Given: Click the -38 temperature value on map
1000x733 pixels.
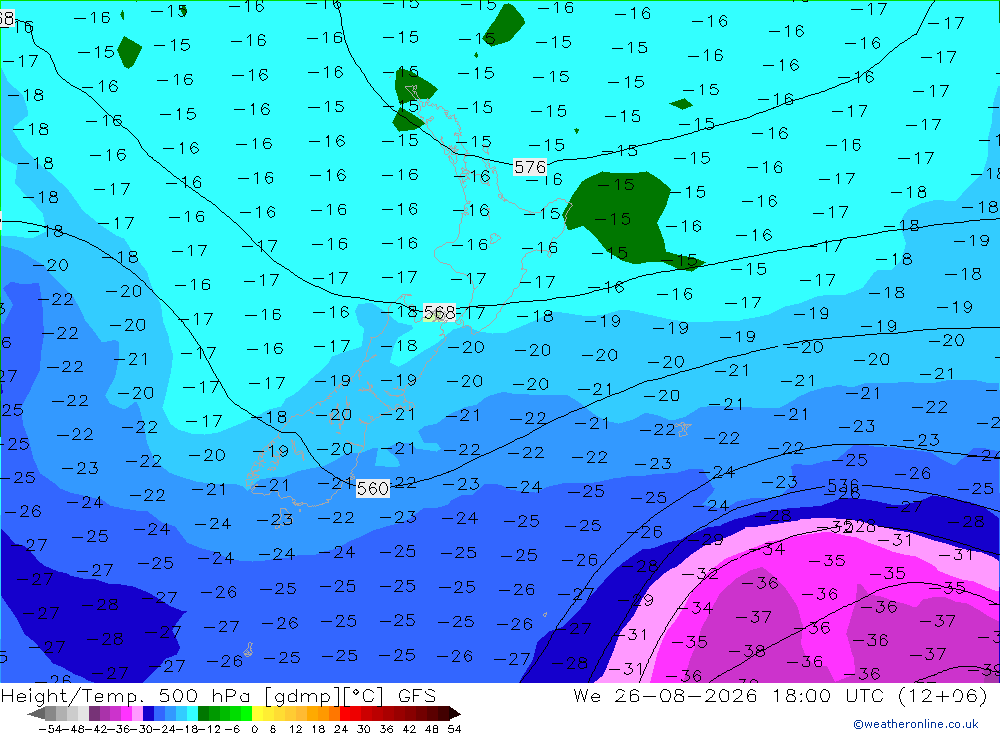Looking at the screenshot, I should pos(747,651).
